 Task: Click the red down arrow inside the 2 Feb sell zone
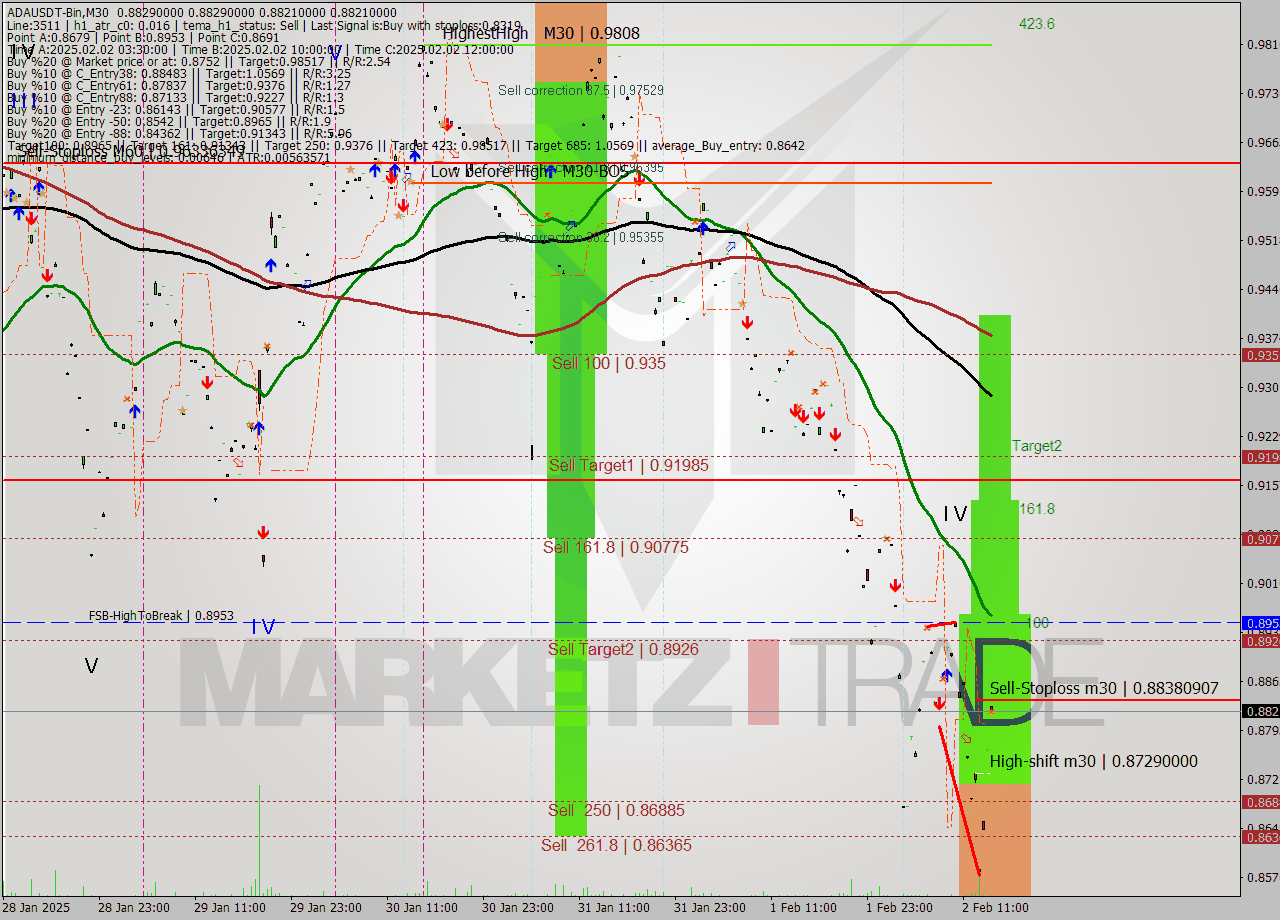click(x=940, y=703)
